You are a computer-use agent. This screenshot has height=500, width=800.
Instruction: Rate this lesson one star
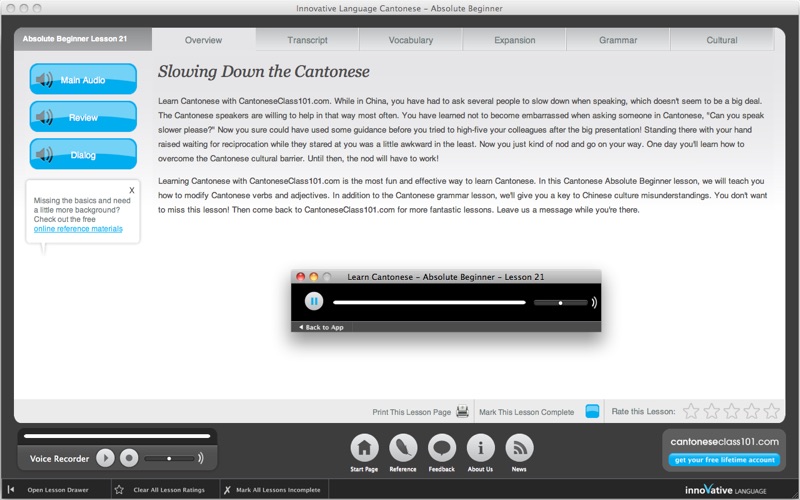pyautogui.click(x=691, y=411)
